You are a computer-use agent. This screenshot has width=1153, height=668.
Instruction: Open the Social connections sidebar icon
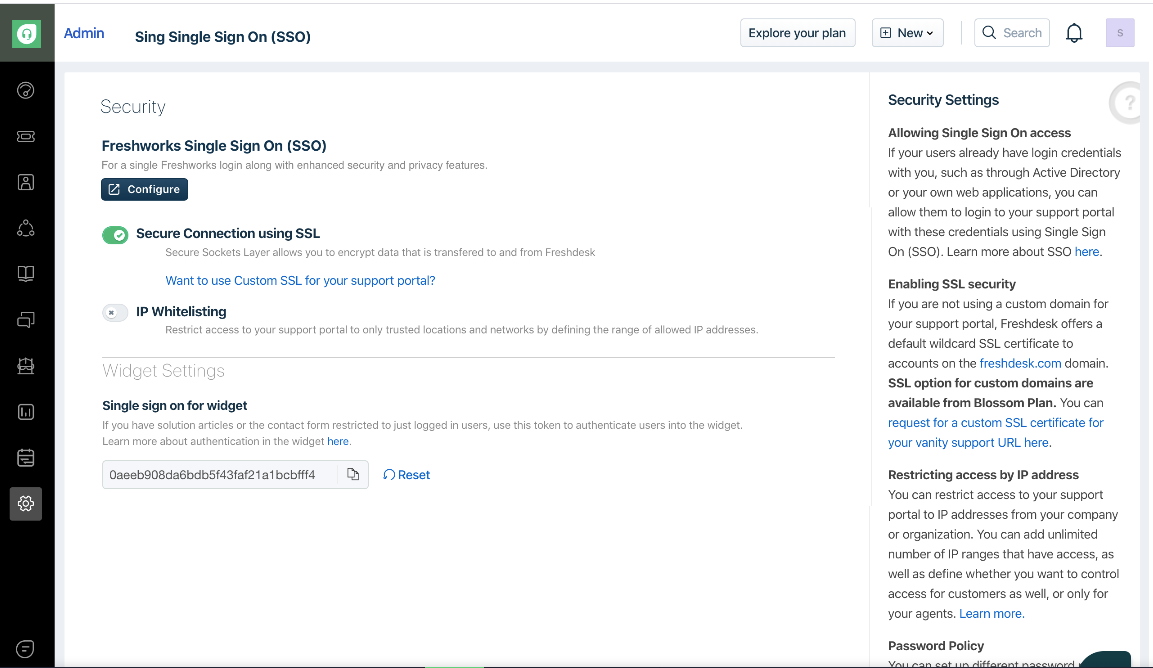26,228
